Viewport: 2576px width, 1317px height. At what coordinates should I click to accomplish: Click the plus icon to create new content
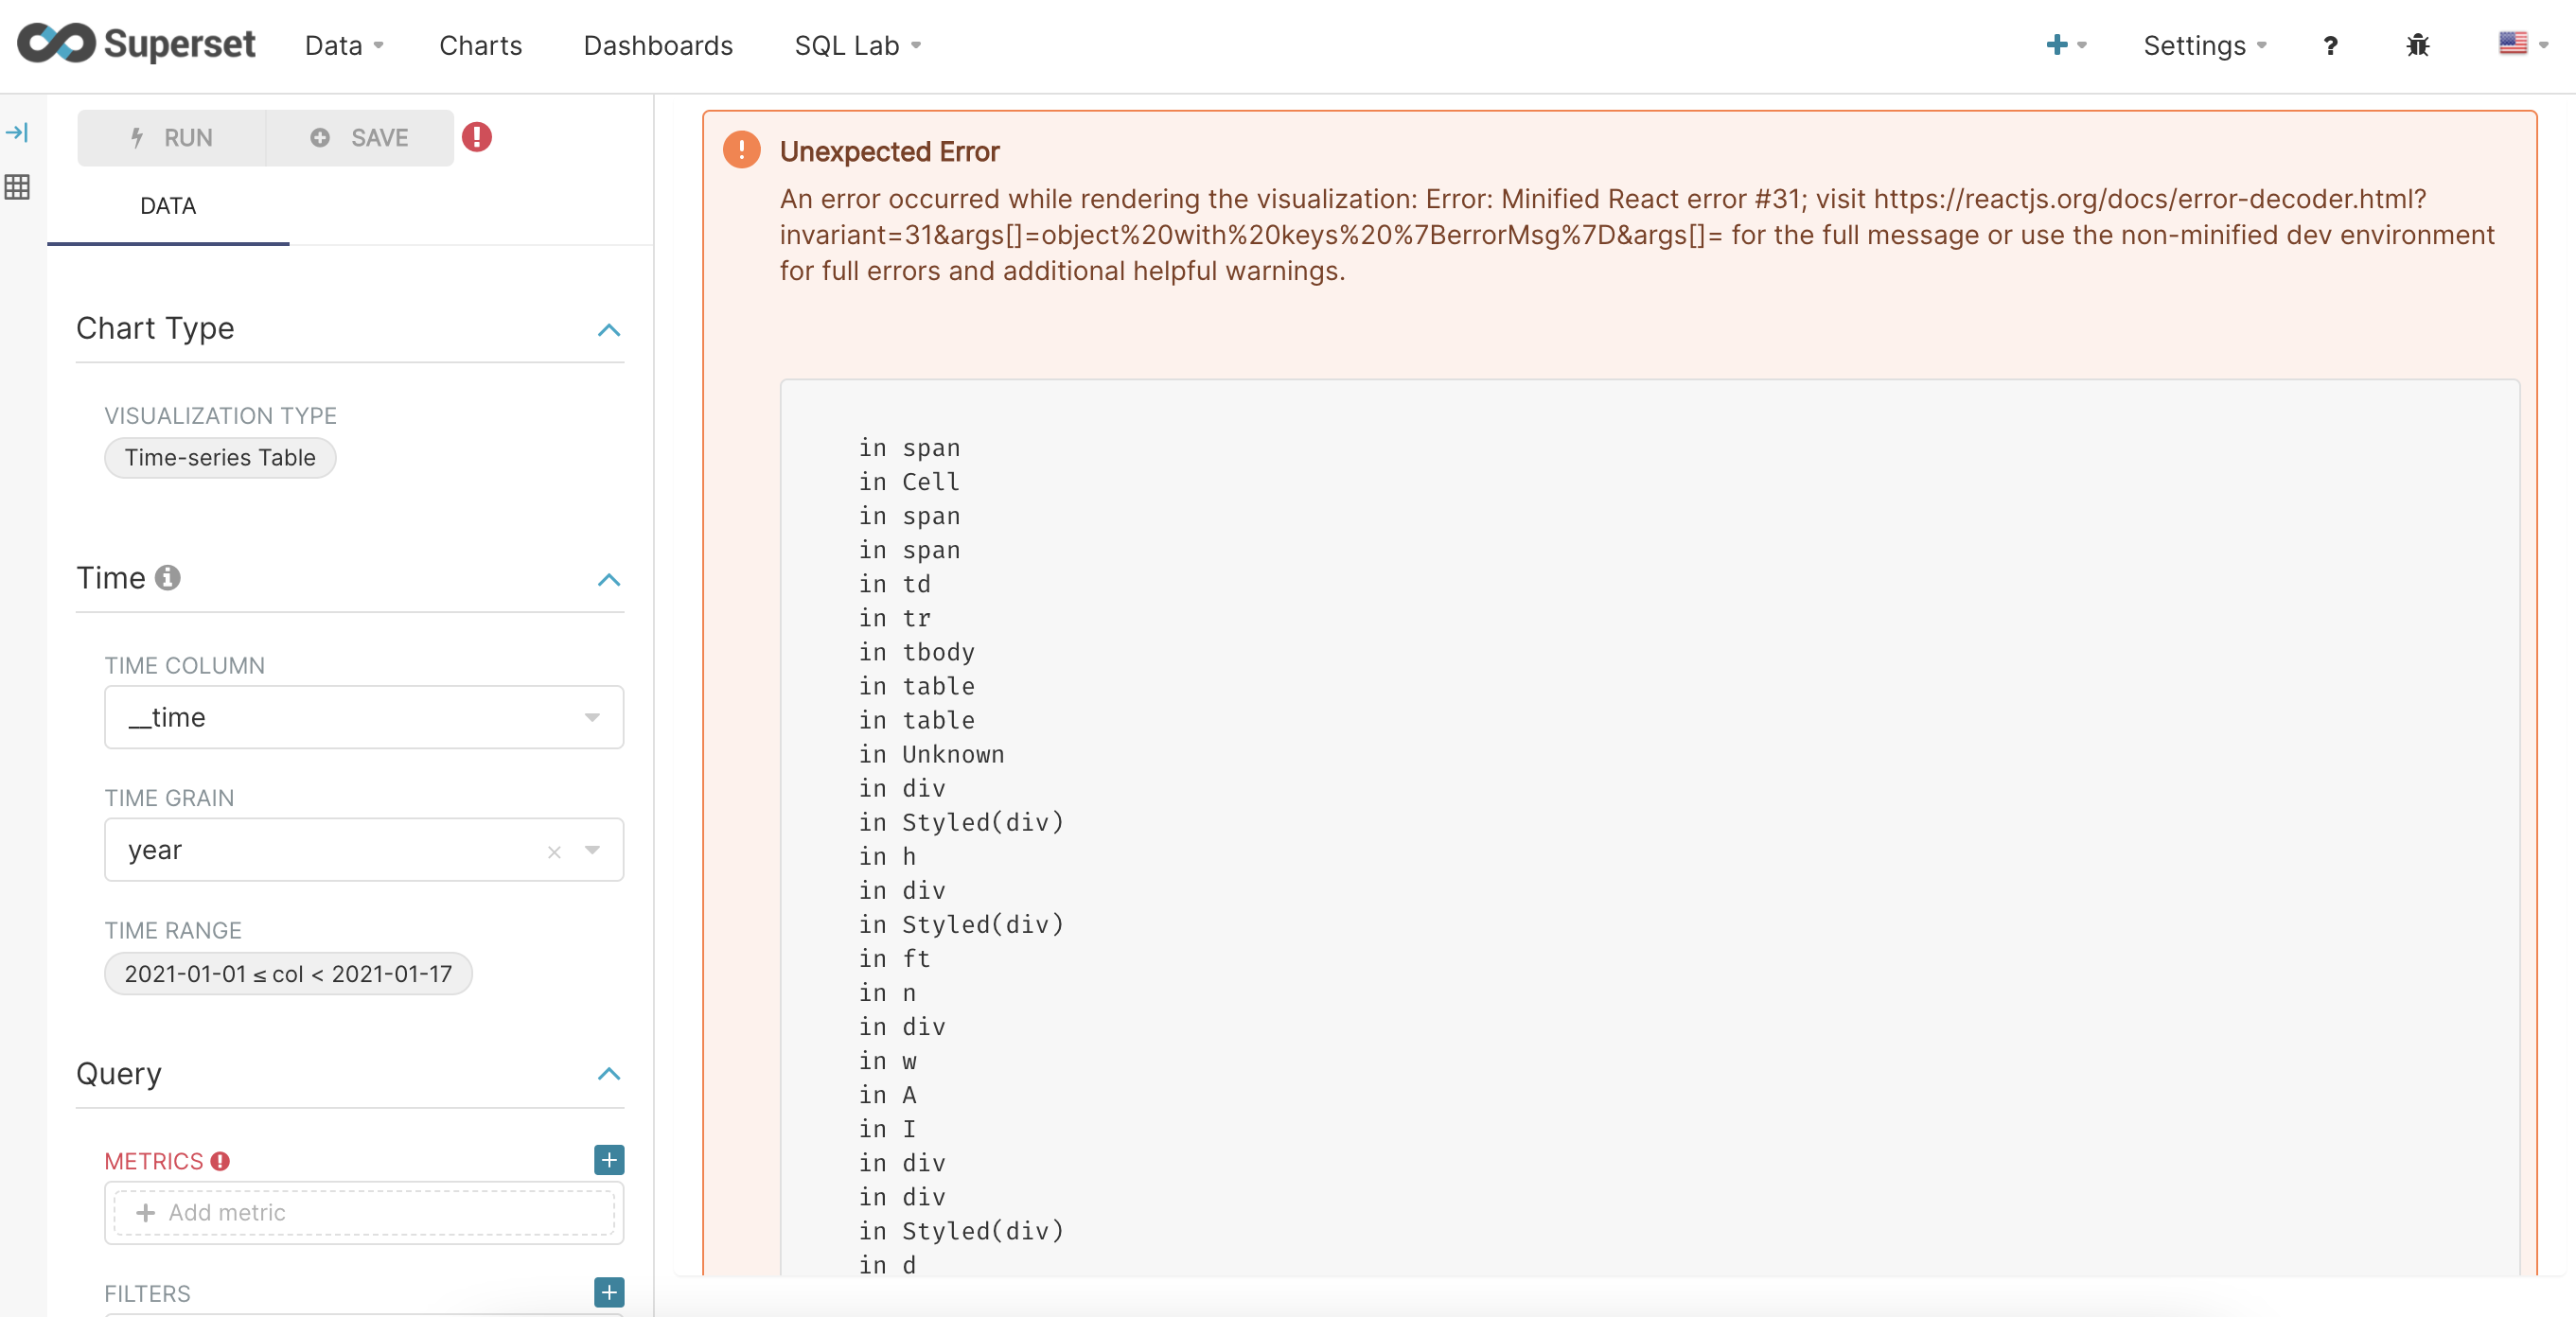click(x=2058, y=45)
